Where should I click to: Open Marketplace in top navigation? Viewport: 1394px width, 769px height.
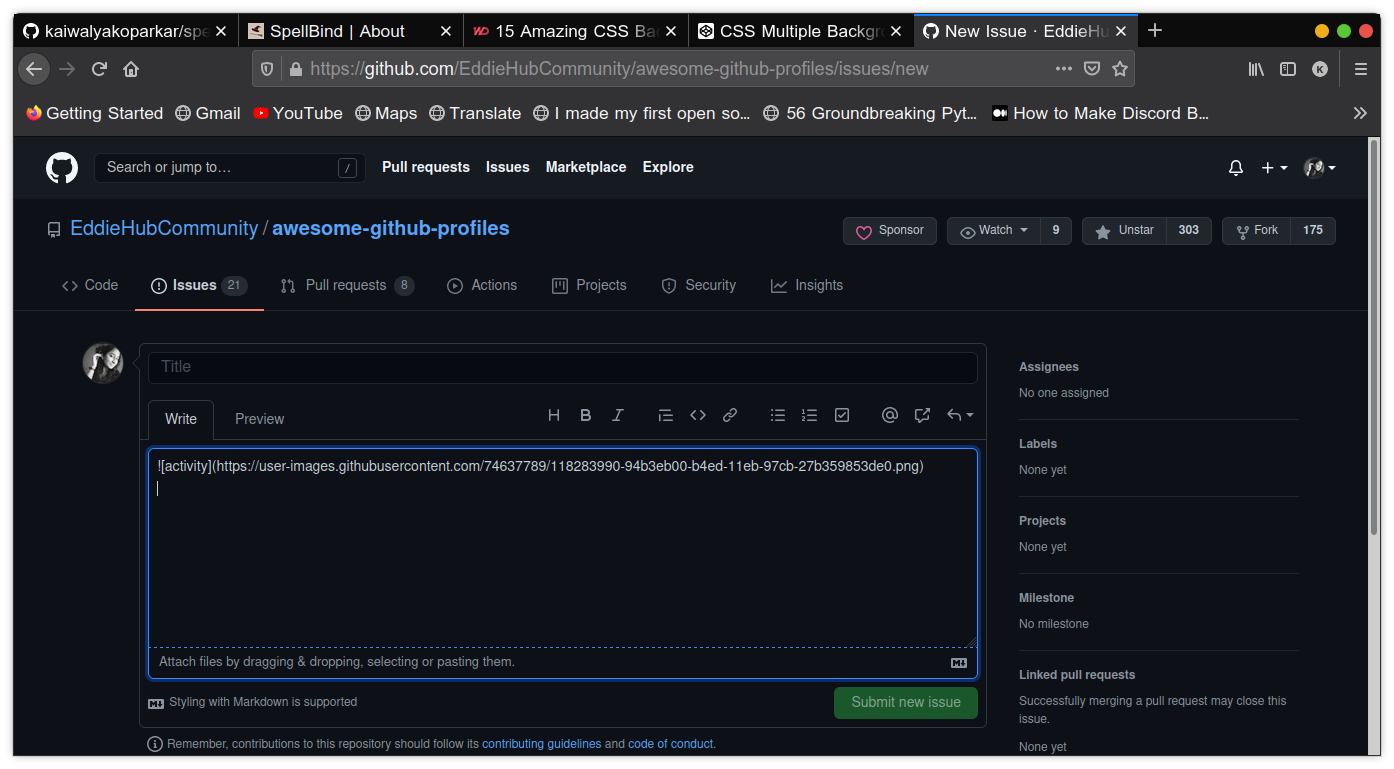pos(586,167)
